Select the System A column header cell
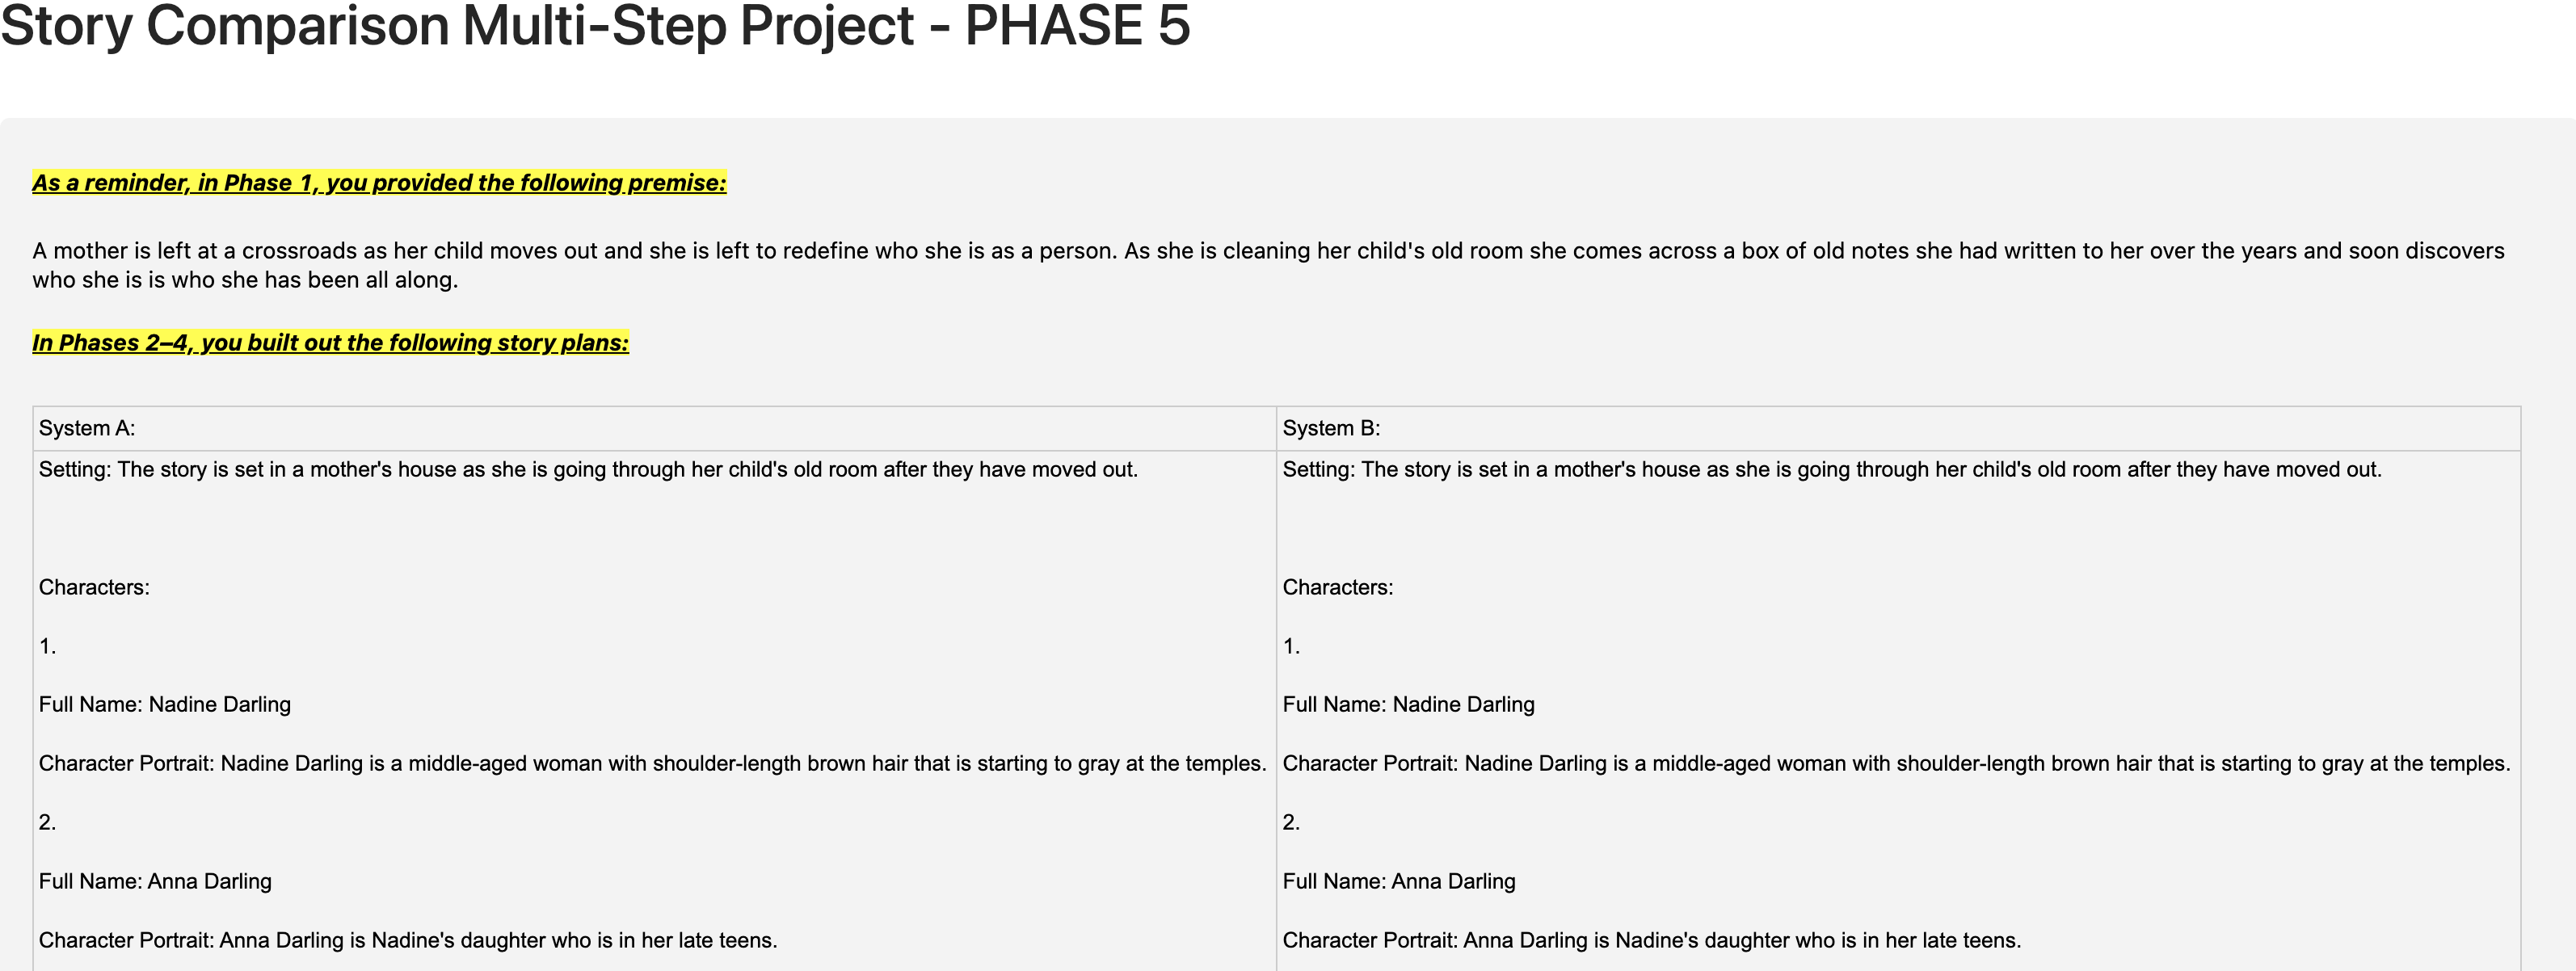Viewport: 2576px width, 971px height. pos(654,428)
